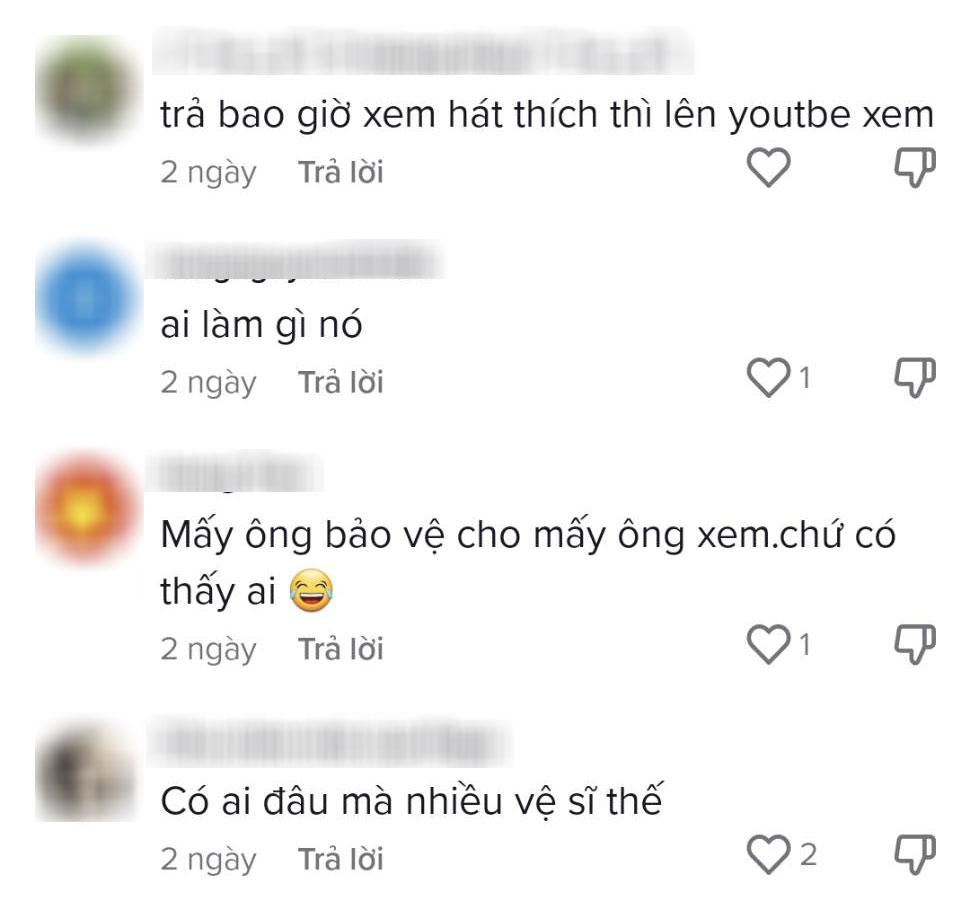Reply to the youtbe xem comment
Viewport: 970px width, 908px height.
pos(341,172)
